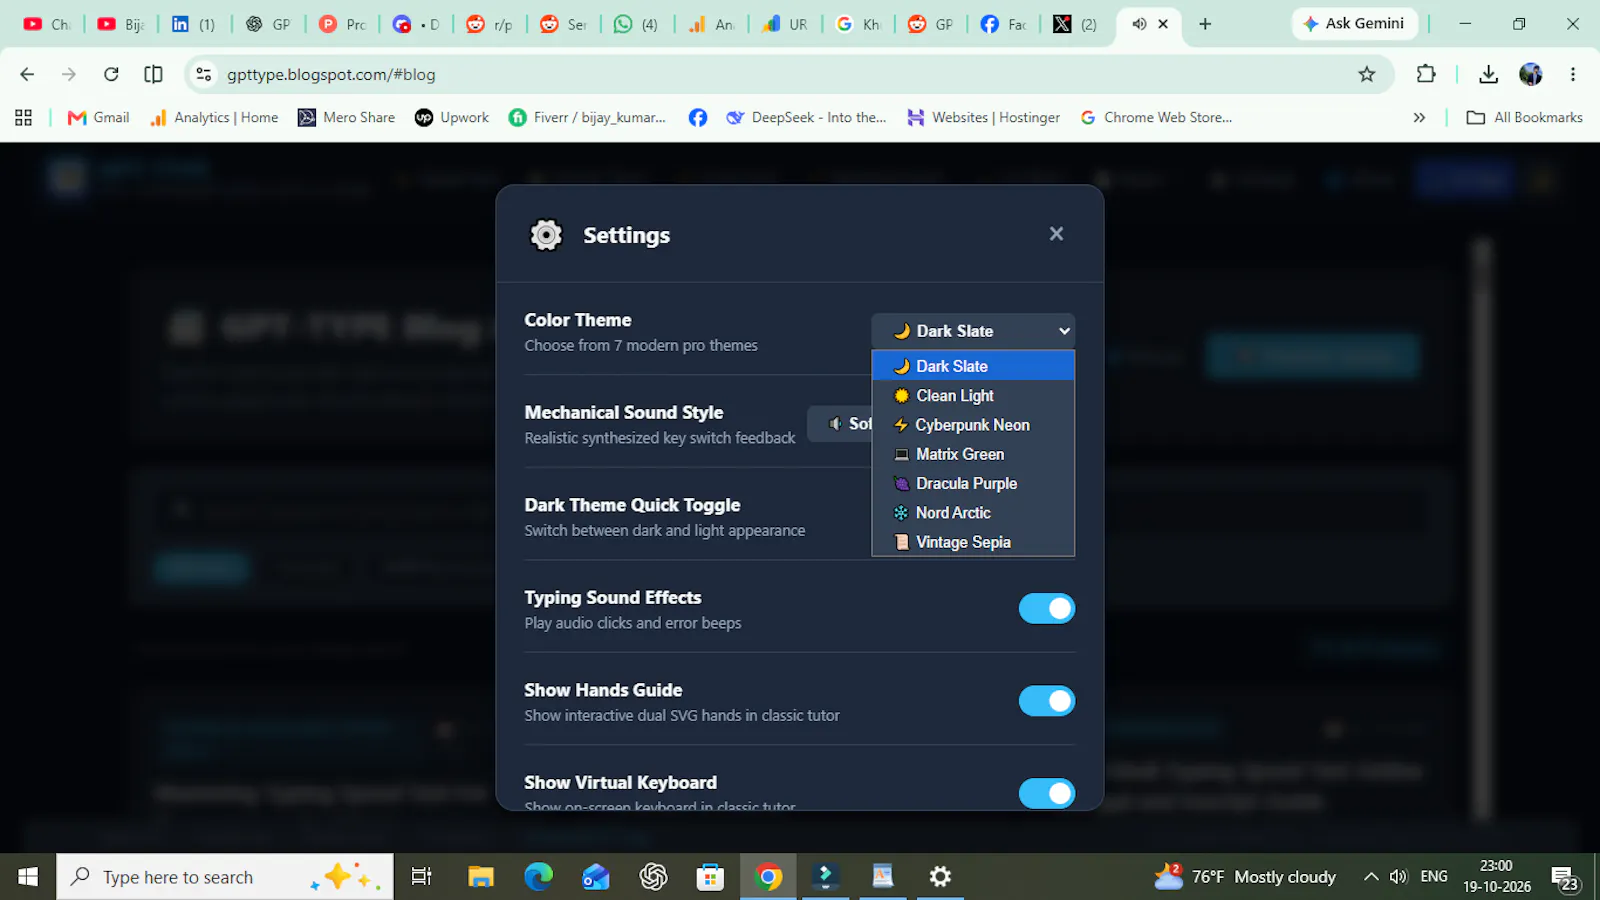Bookmark this page with the star icon

(x=1367, y=74)
